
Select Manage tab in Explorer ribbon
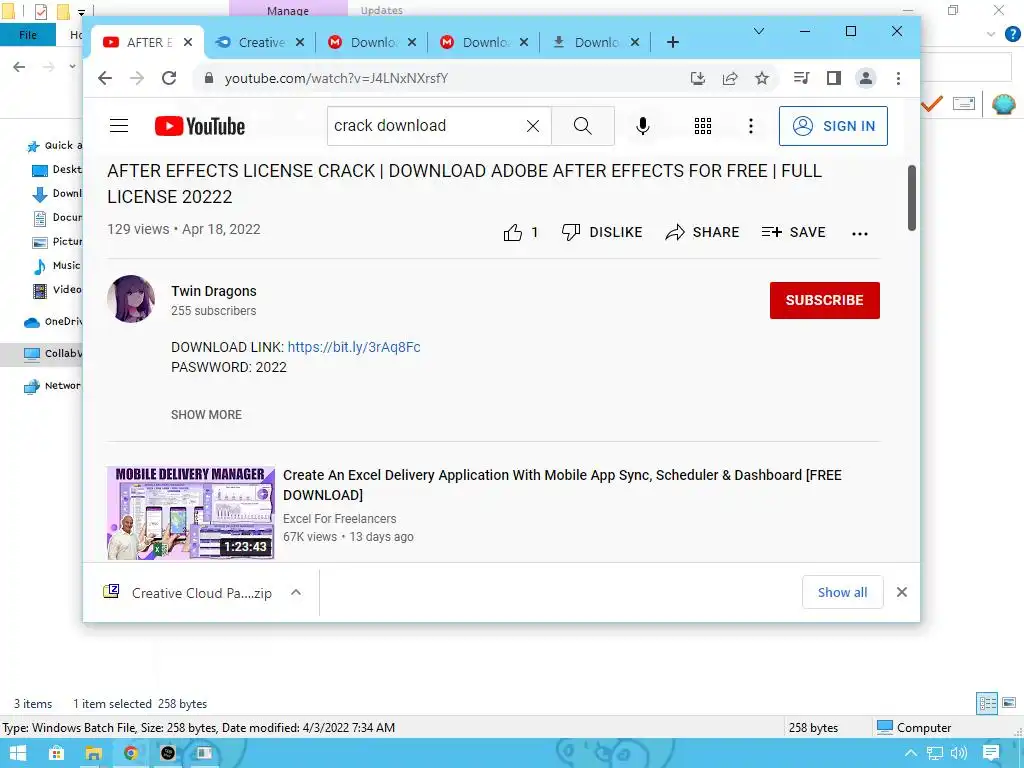tap(287, 10)
